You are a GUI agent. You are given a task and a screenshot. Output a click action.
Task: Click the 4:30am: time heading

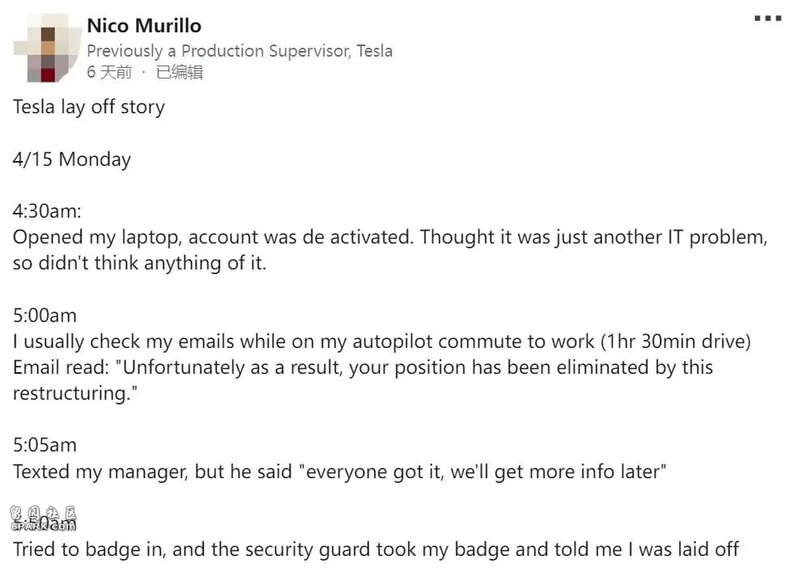(x=47, y=211)
